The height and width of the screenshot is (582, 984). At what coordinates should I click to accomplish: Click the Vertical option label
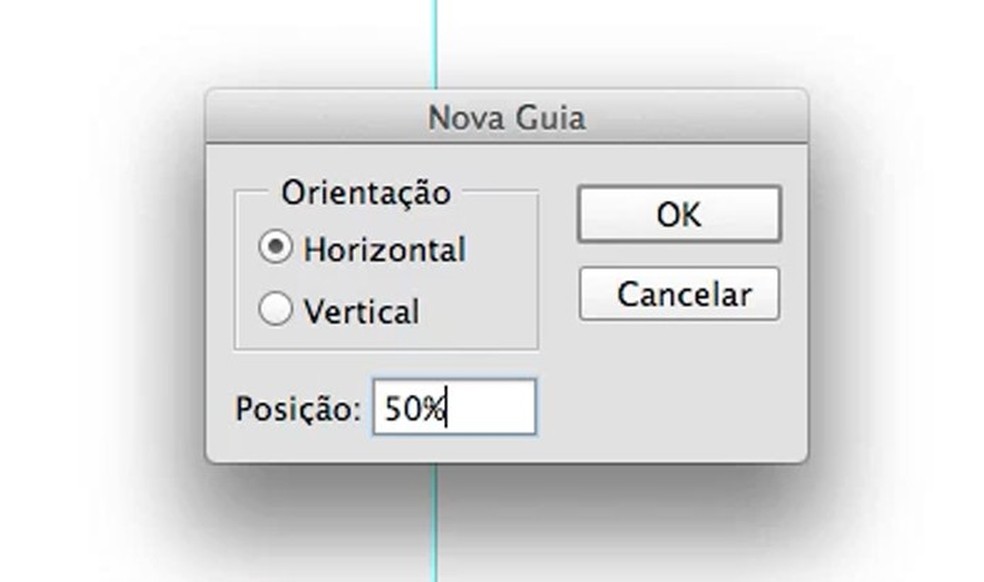tap(363, 311)
